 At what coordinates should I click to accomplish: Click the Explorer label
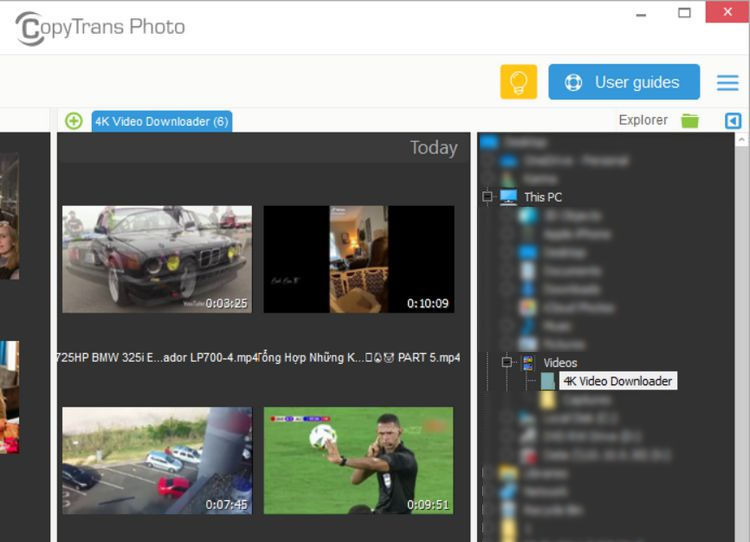tap(643, 120)
